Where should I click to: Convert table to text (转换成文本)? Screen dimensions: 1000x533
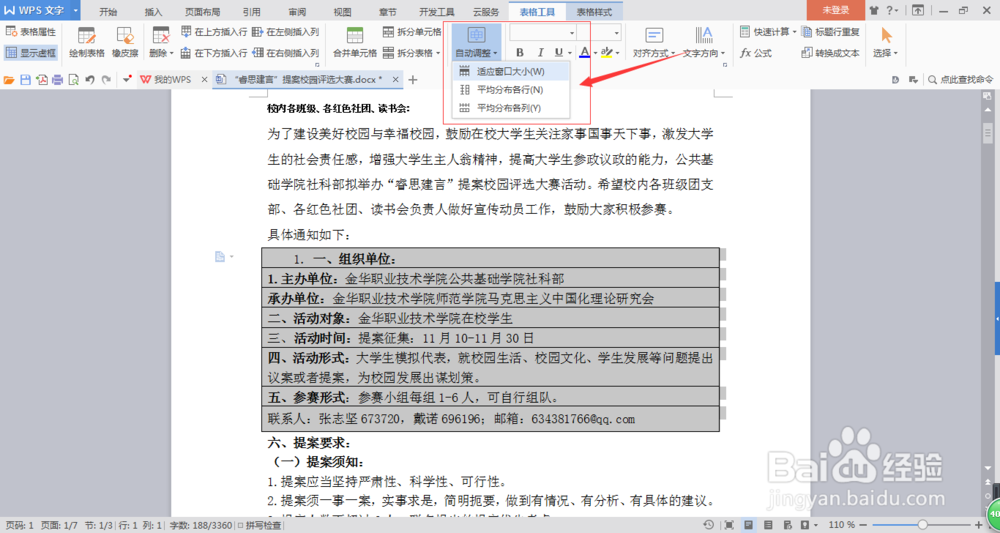[x=830, y=53]
